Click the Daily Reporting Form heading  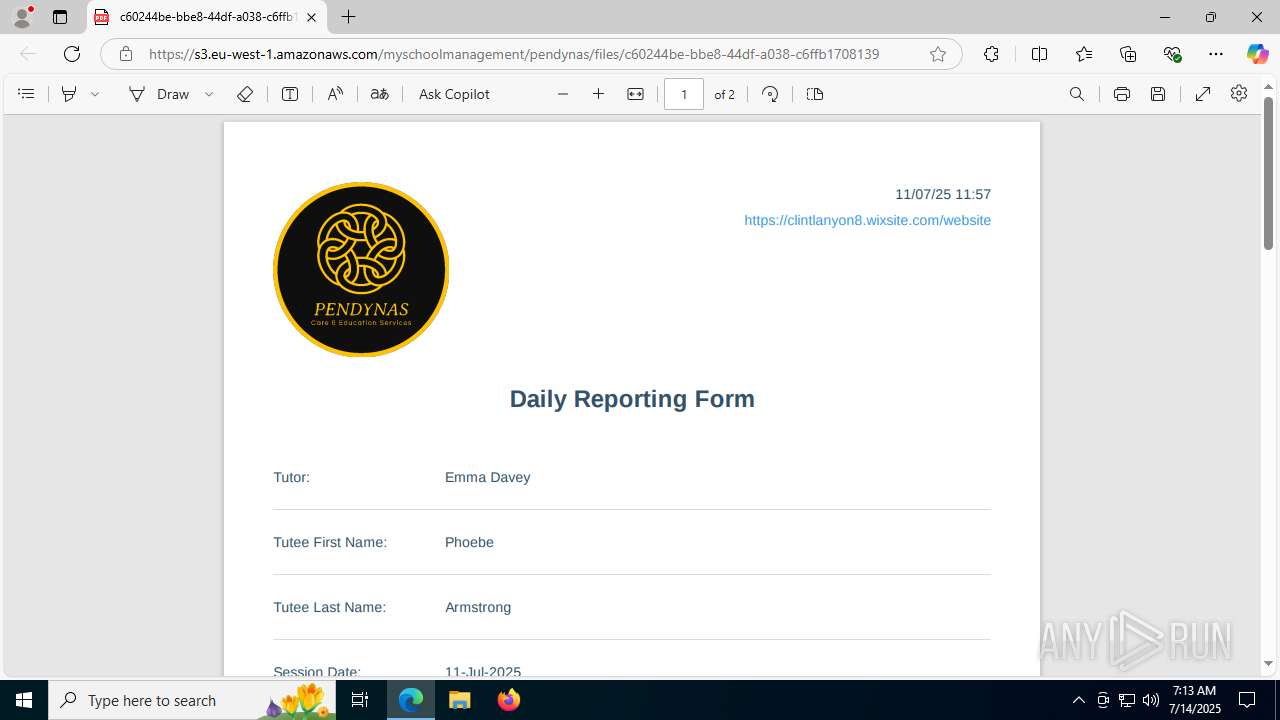pos(632,399)
